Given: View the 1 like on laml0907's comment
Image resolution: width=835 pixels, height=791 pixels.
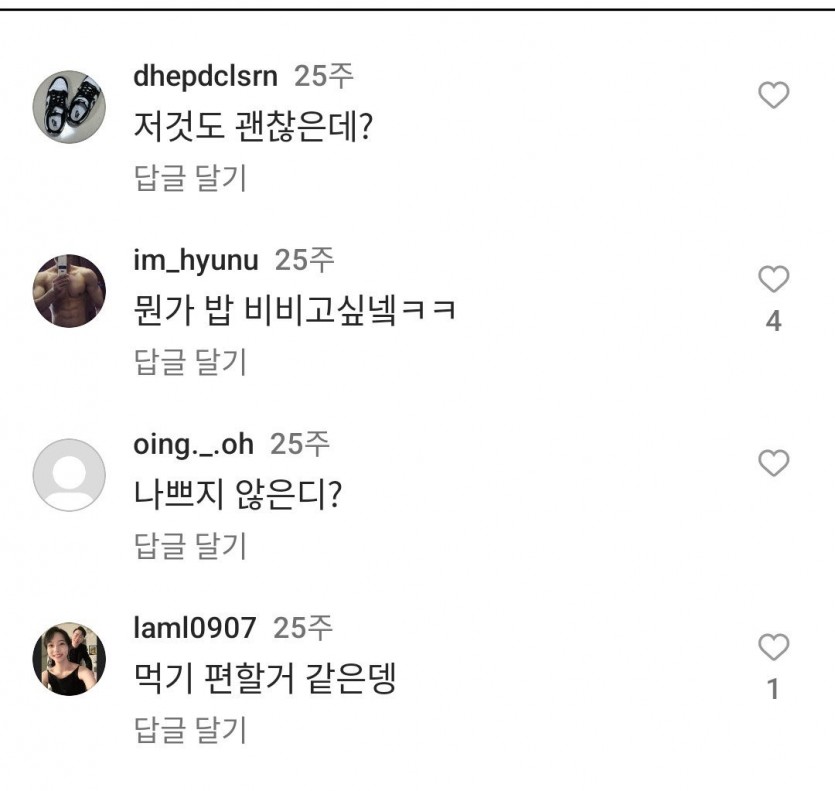Looking at the screenshot, I should pos(773,689).
